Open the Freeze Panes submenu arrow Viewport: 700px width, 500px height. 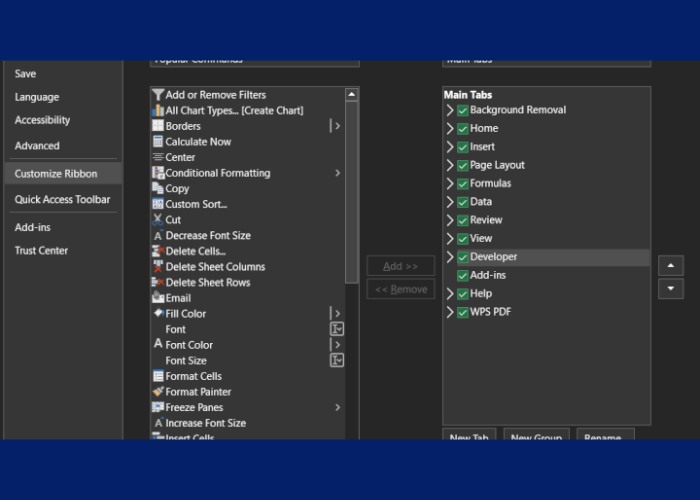click(338, 407)
